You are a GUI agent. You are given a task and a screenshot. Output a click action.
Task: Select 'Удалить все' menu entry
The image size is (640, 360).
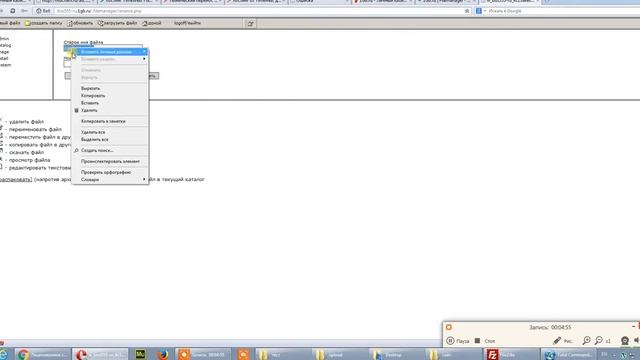point(110,132)
